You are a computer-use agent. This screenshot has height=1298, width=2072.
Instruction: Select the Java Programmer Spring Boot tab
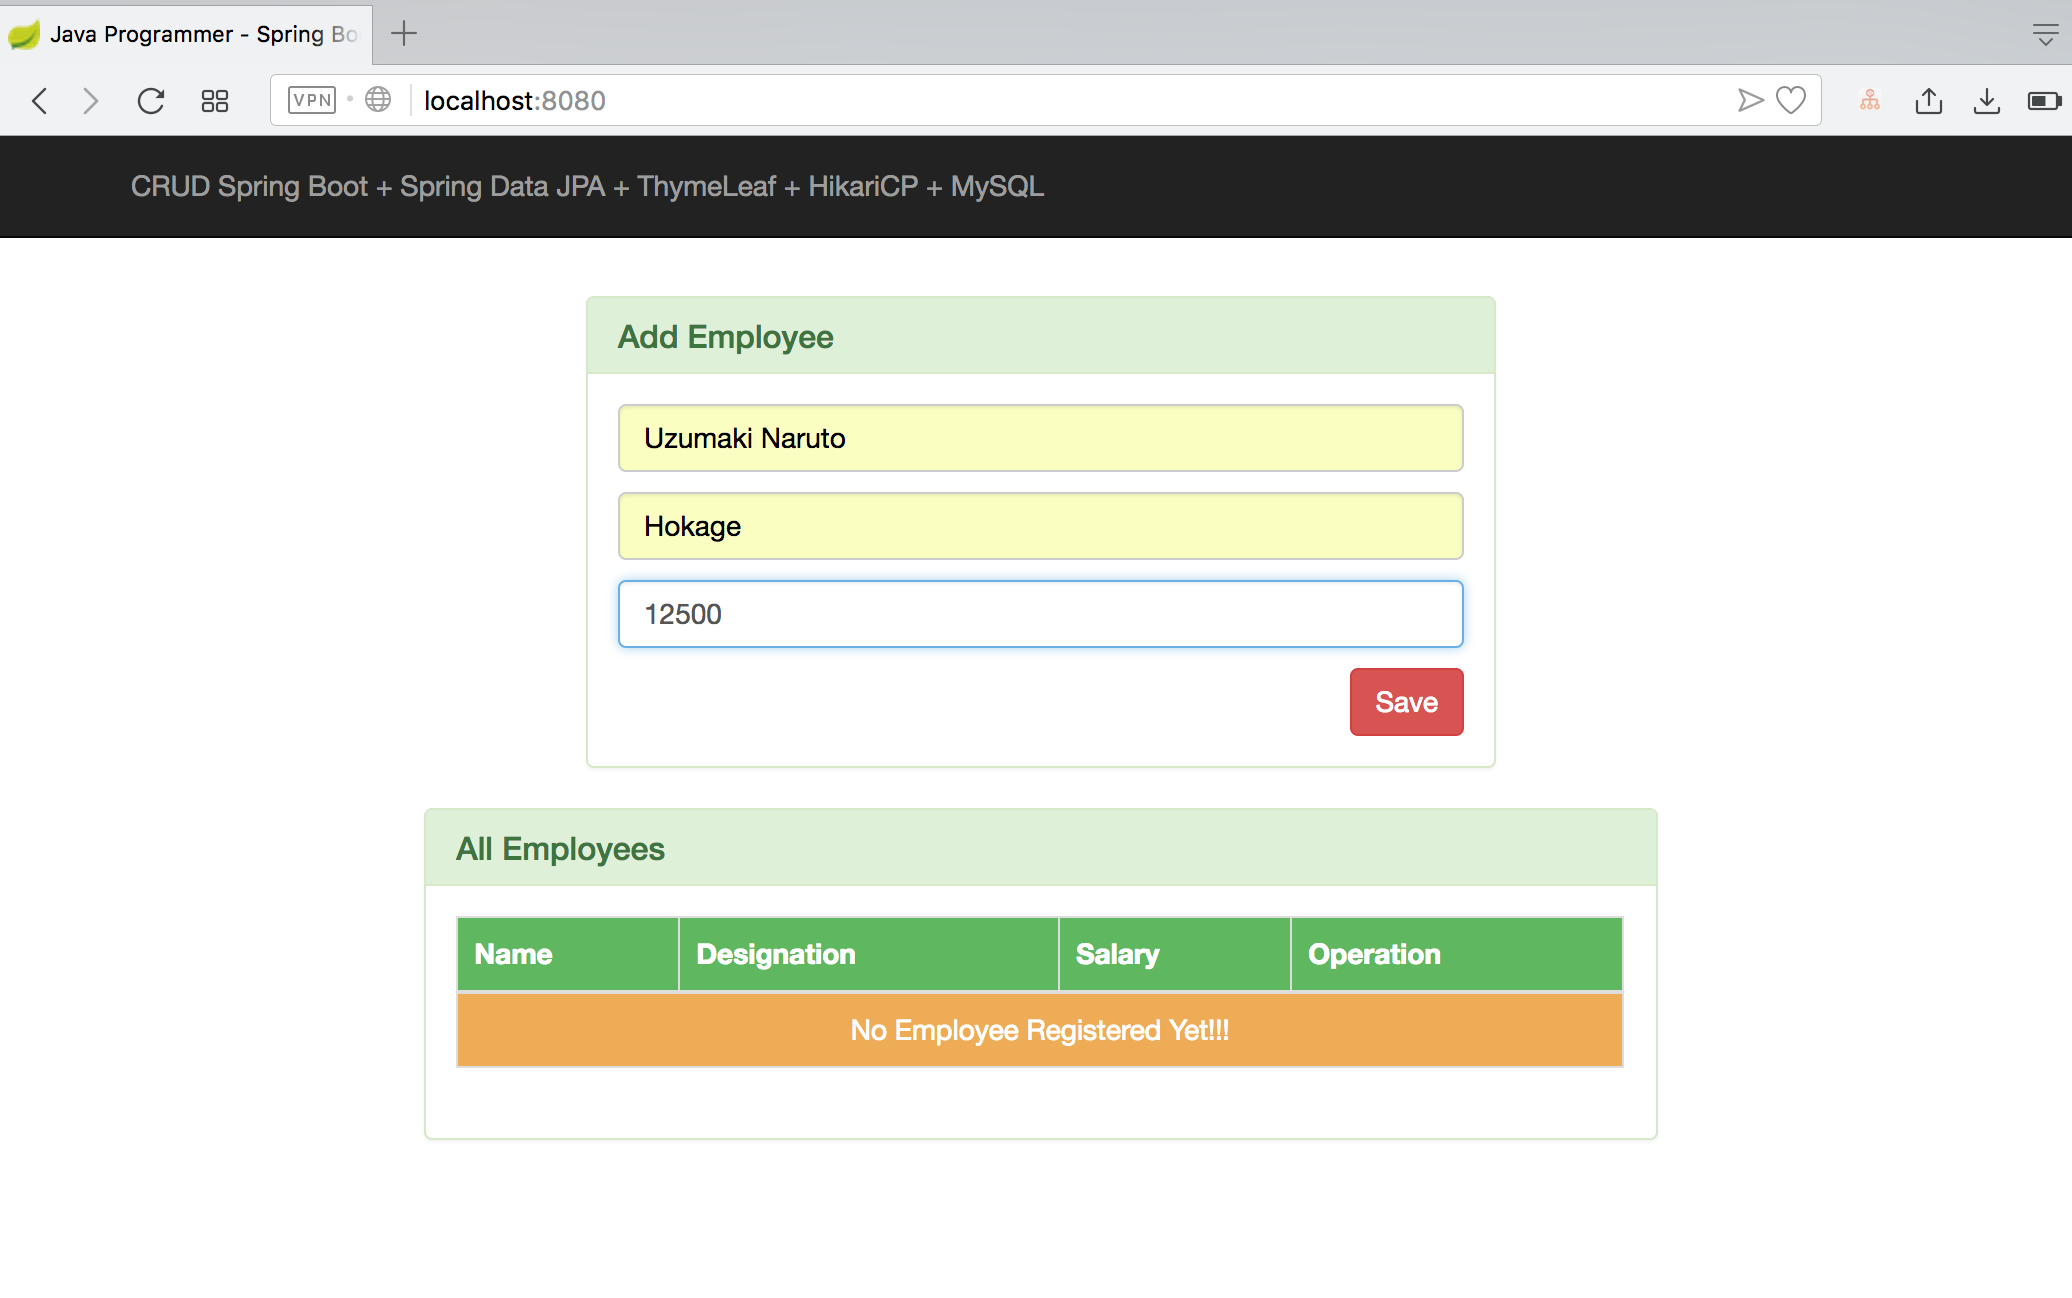point(185,34)
